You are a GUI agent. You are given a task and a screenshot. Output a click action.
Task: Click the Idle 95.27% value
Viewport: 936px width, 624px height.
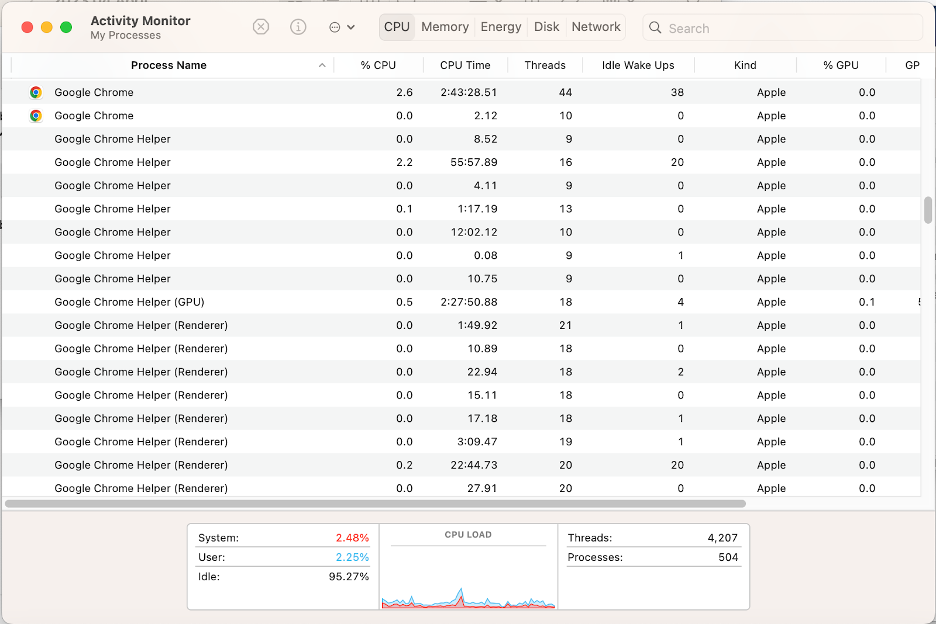(x=349, y=576)
